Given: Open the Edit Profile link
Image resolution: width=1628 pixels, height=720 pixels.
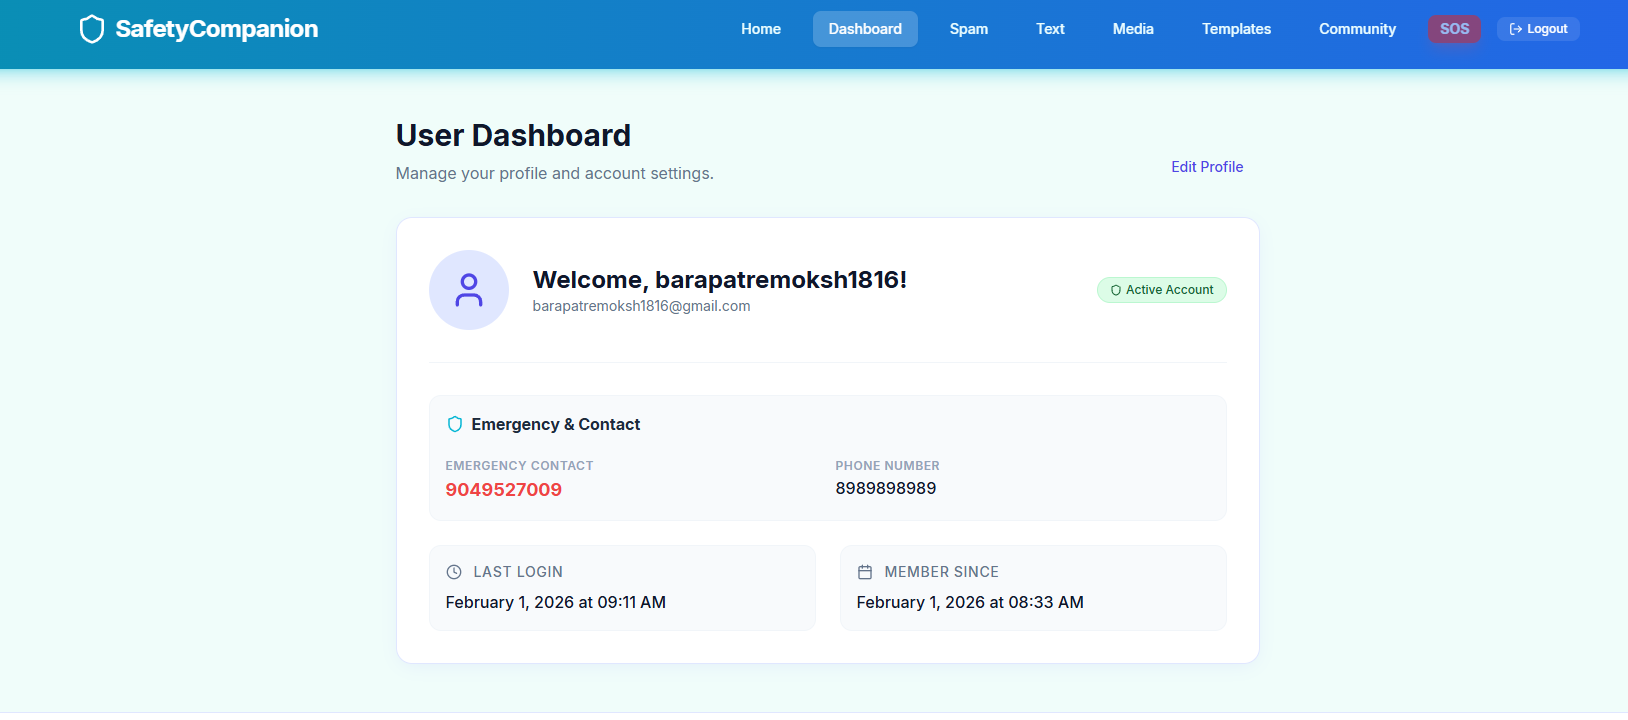Looking at the screenshot, I should pyautogui.click(x=1207, y=167).
